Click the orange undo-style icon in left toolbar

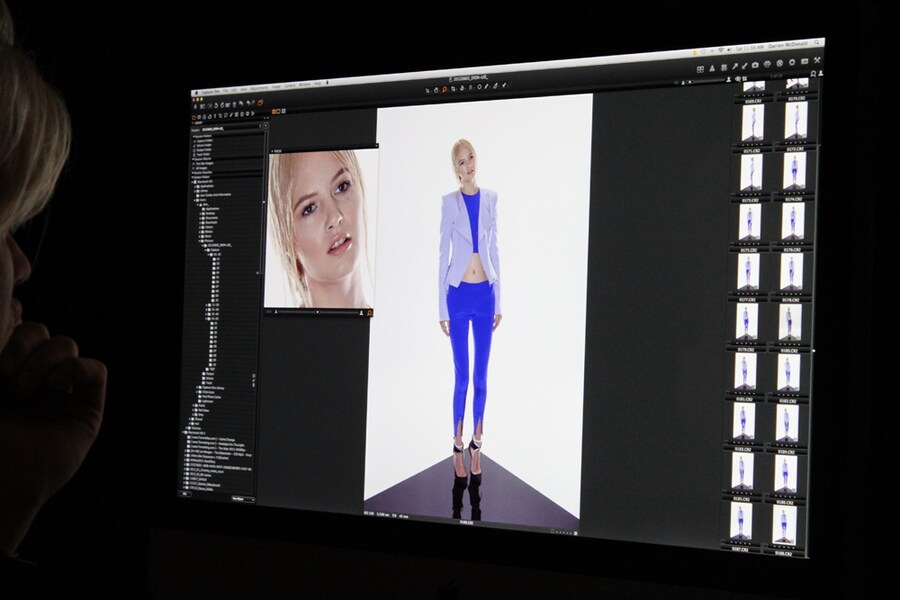pyautogui.click(x=261, y=102)
